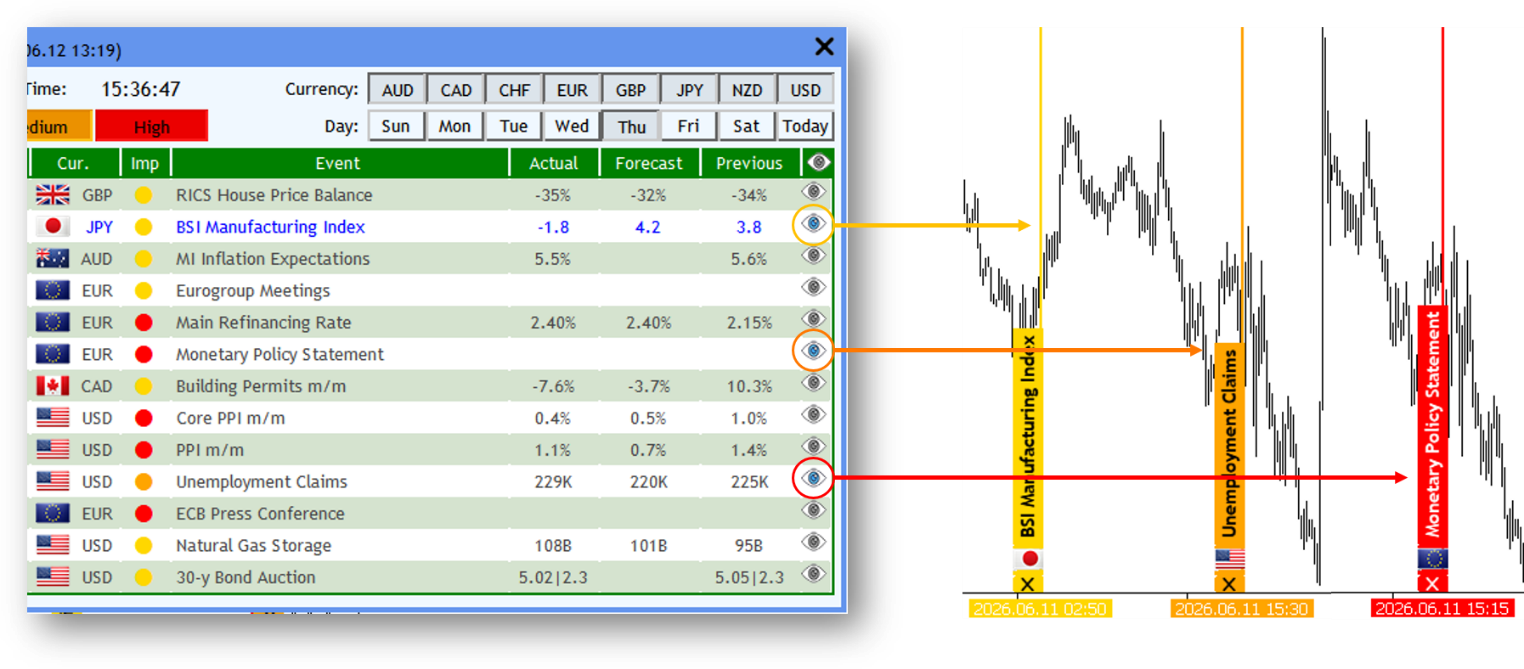Filter by USD currency
The height and width of the screenshot is (669, 1524).
click(805, 90)
